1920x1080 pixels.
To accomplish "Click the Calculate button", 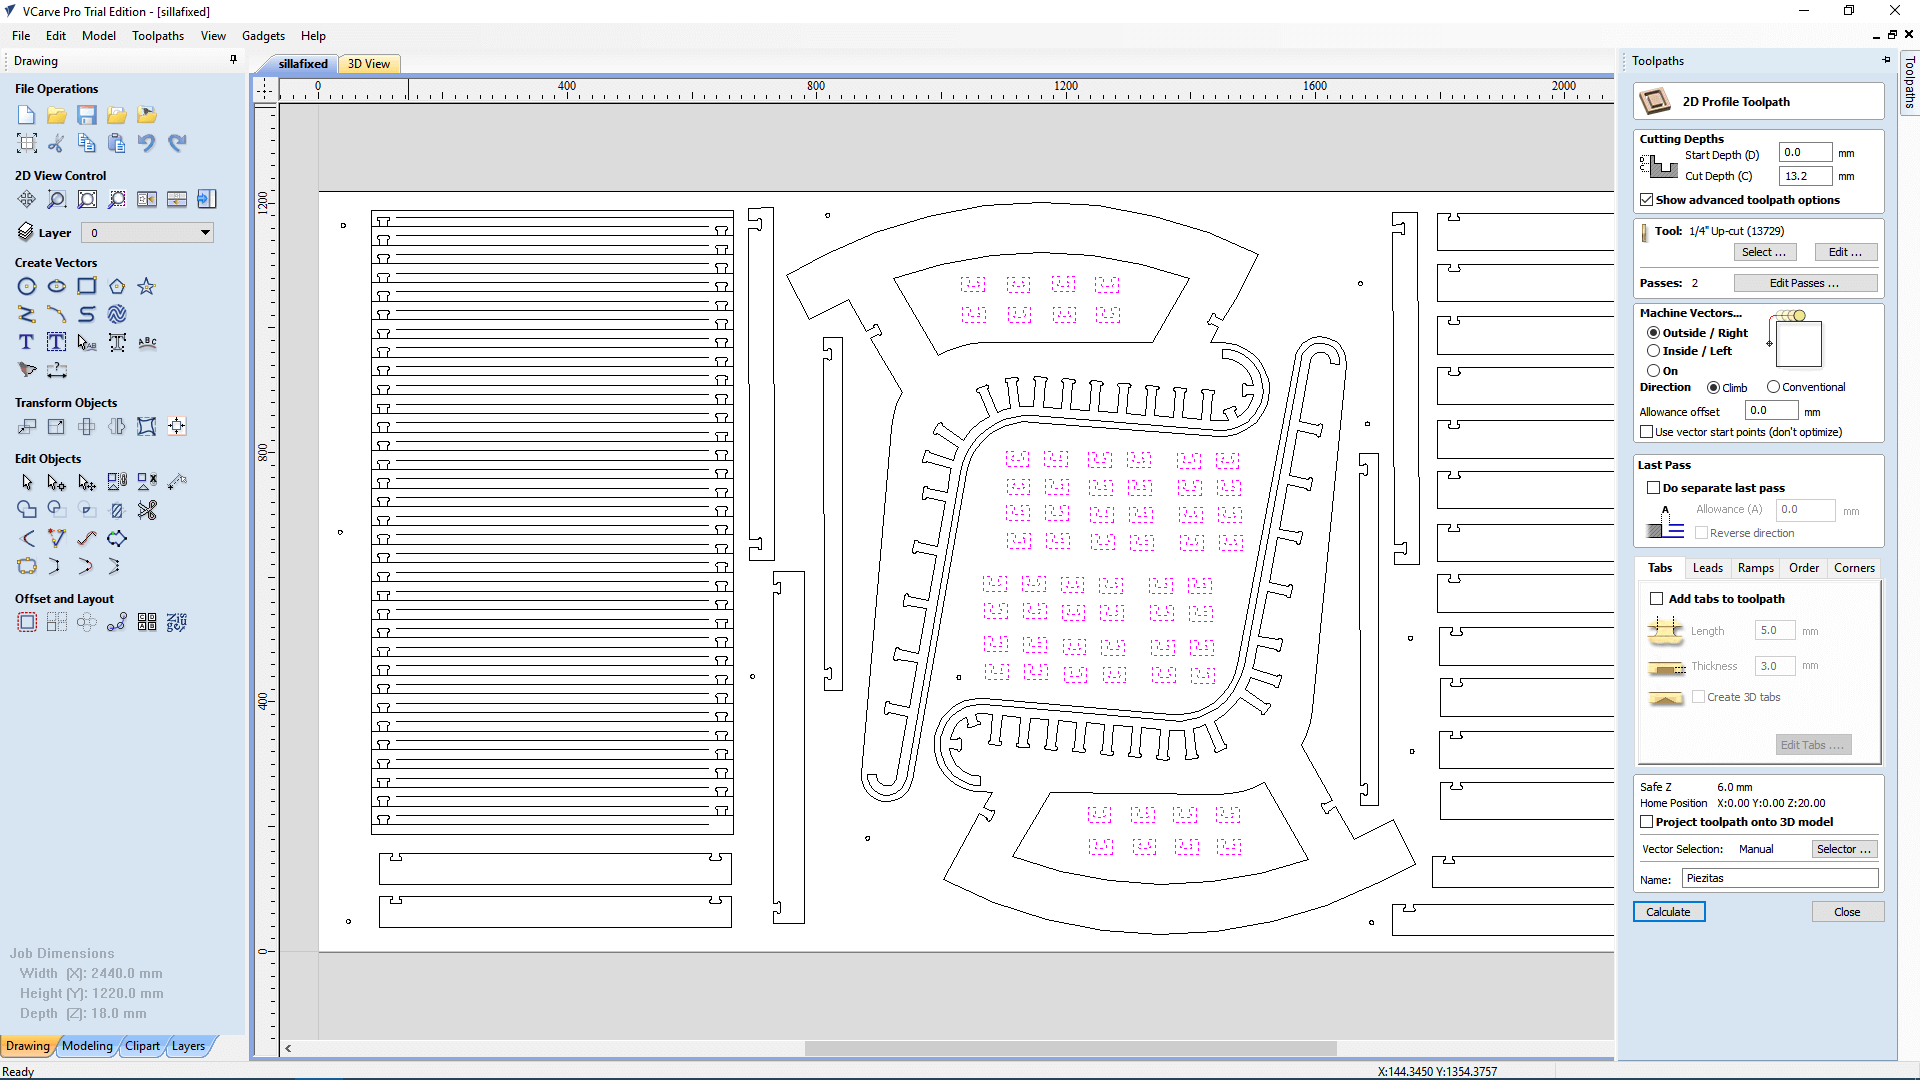I will (x=1669, y=912).
